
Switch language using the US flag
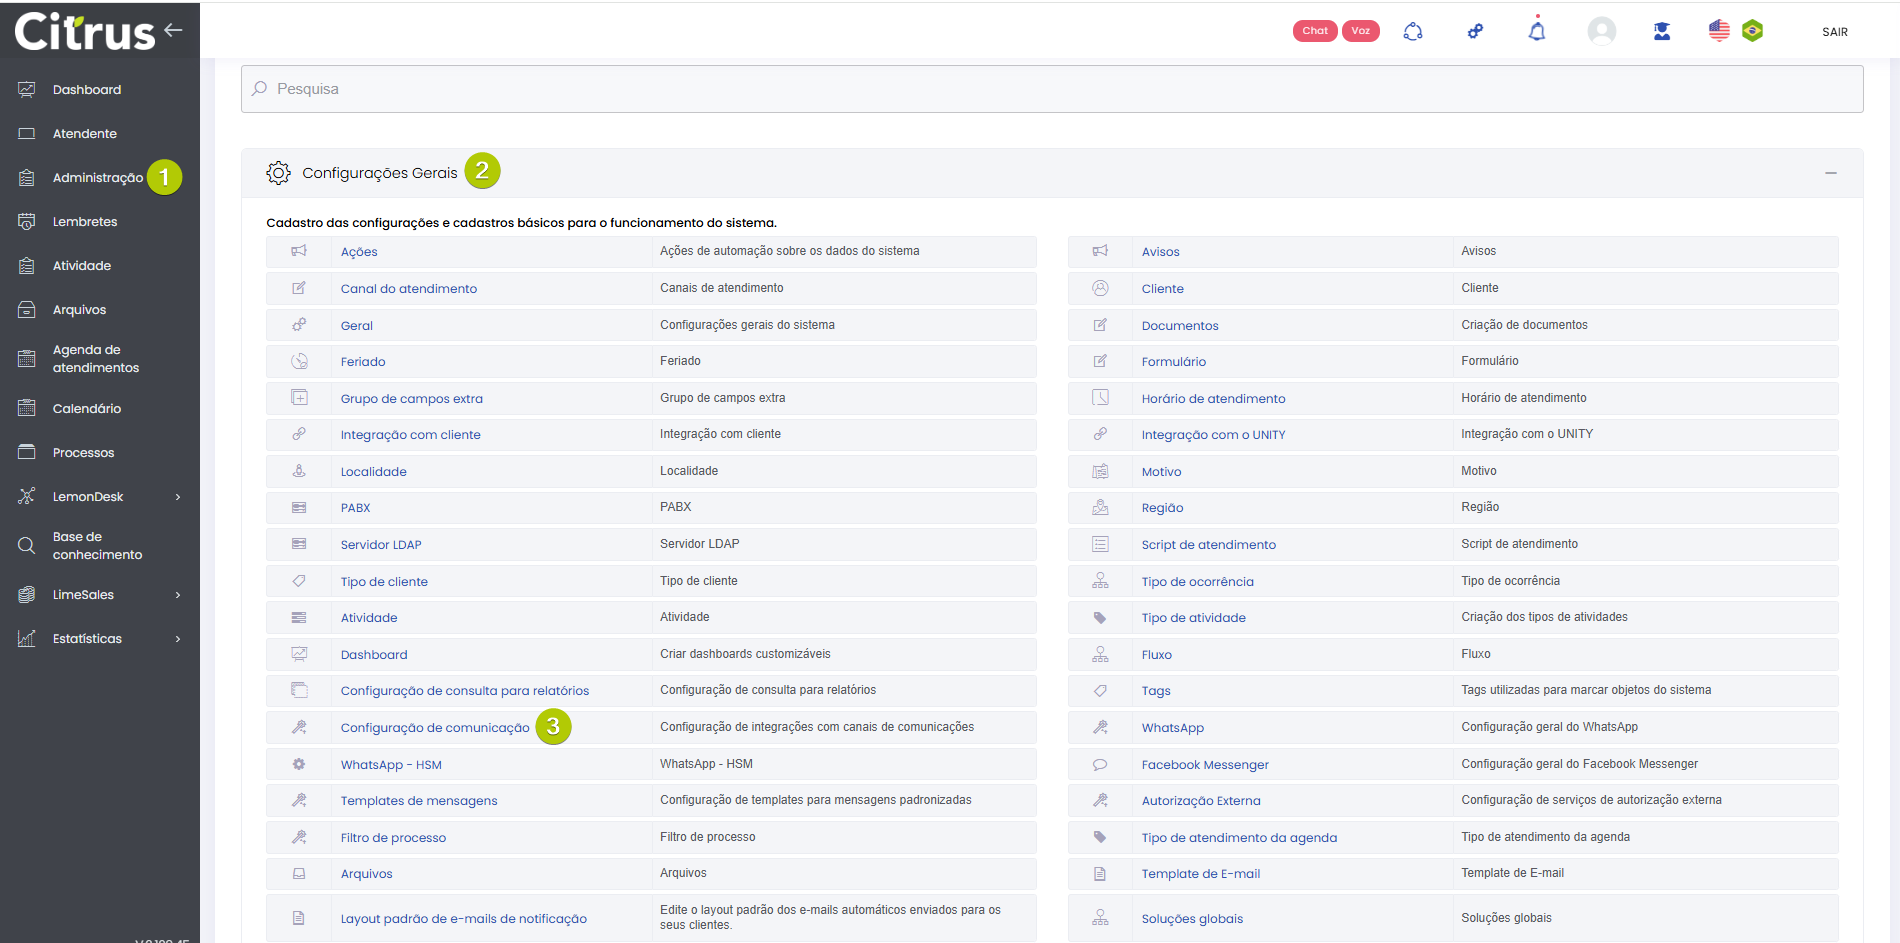[1719, 31]
